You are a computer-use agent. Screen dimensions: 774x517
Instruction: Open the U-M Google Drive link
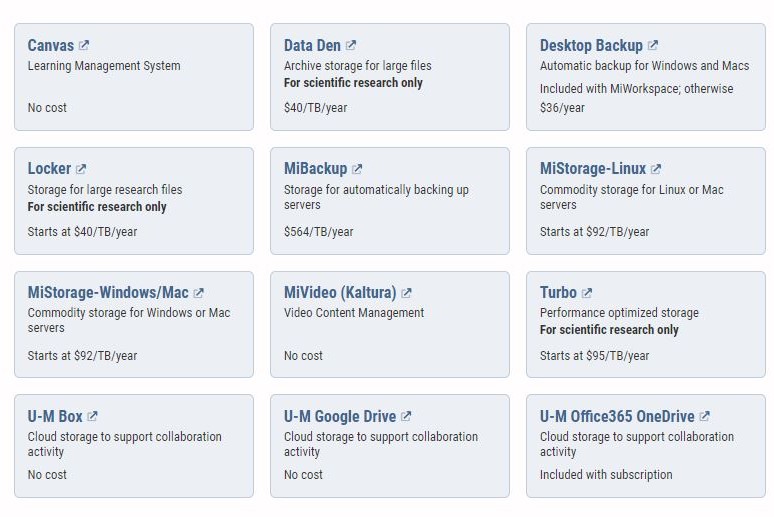[340, 416]
